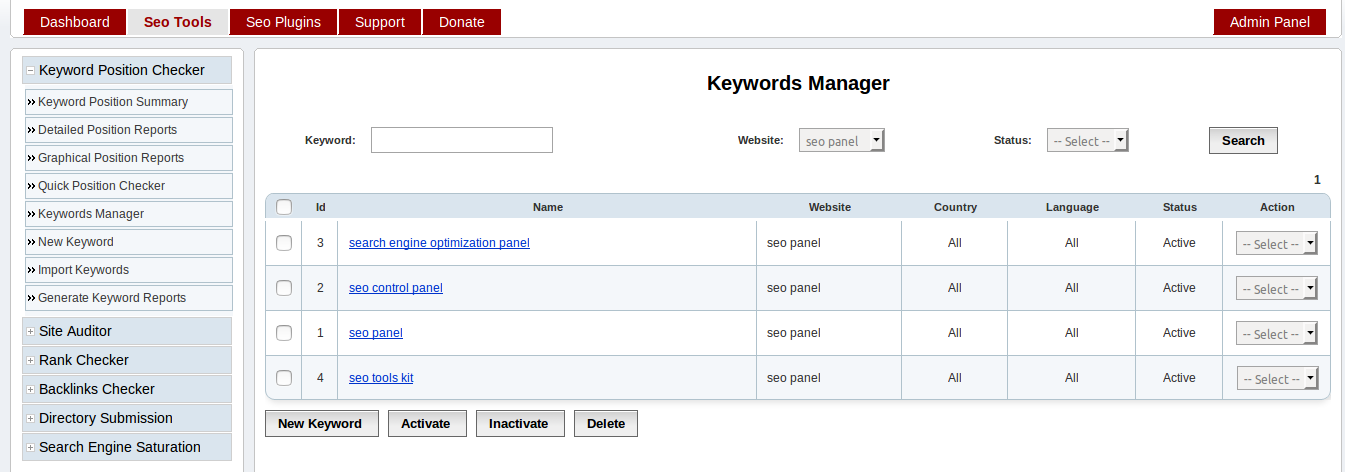The image size is (1345, 472).
Task: Open the seo tools kit keyword link
Action: click(381, 378)
